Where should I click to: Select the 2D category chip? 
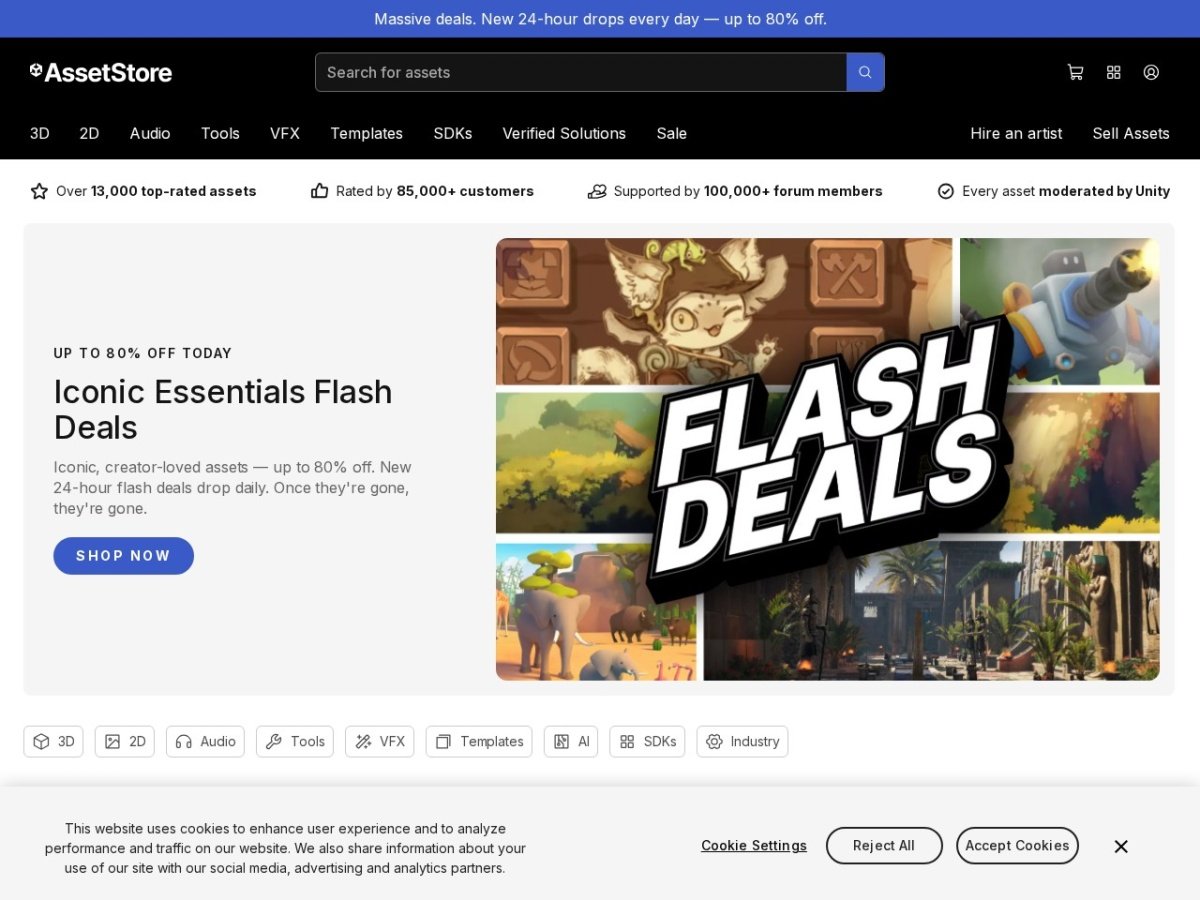click(x=125, y=741)
